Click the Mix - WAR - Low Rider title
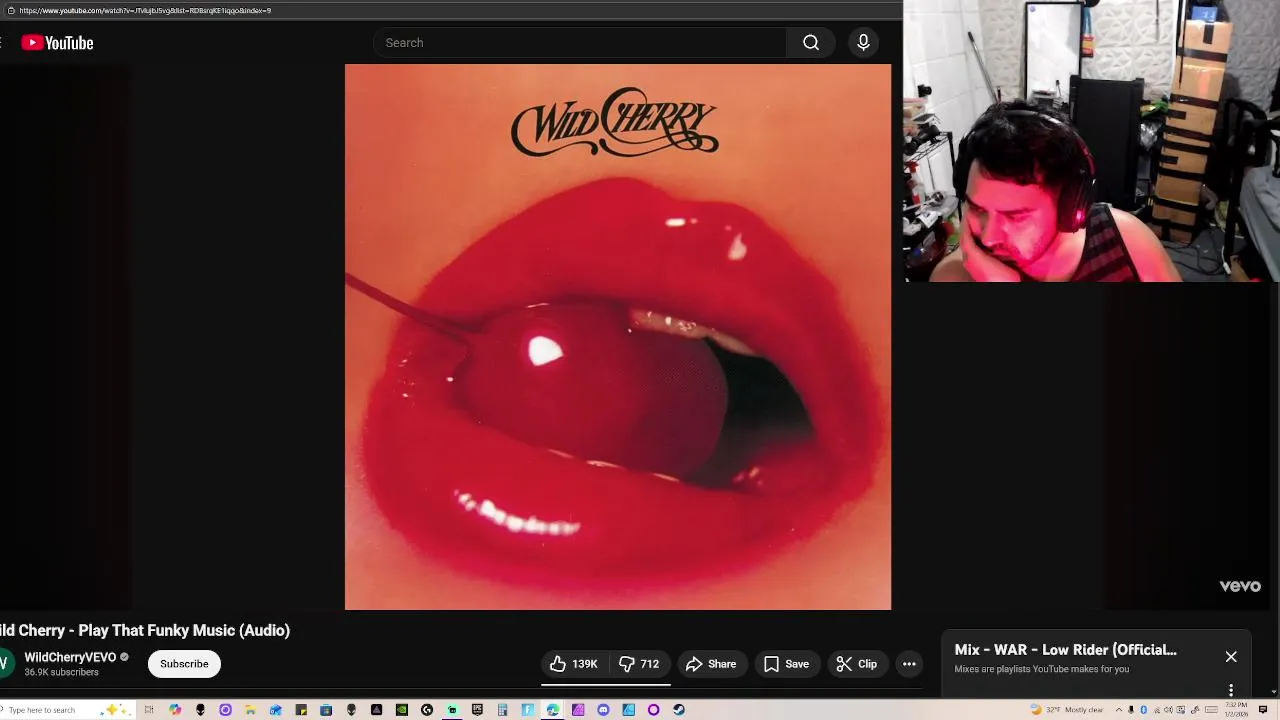This screenshot has height=720, width=1280. pos(1065,650)
